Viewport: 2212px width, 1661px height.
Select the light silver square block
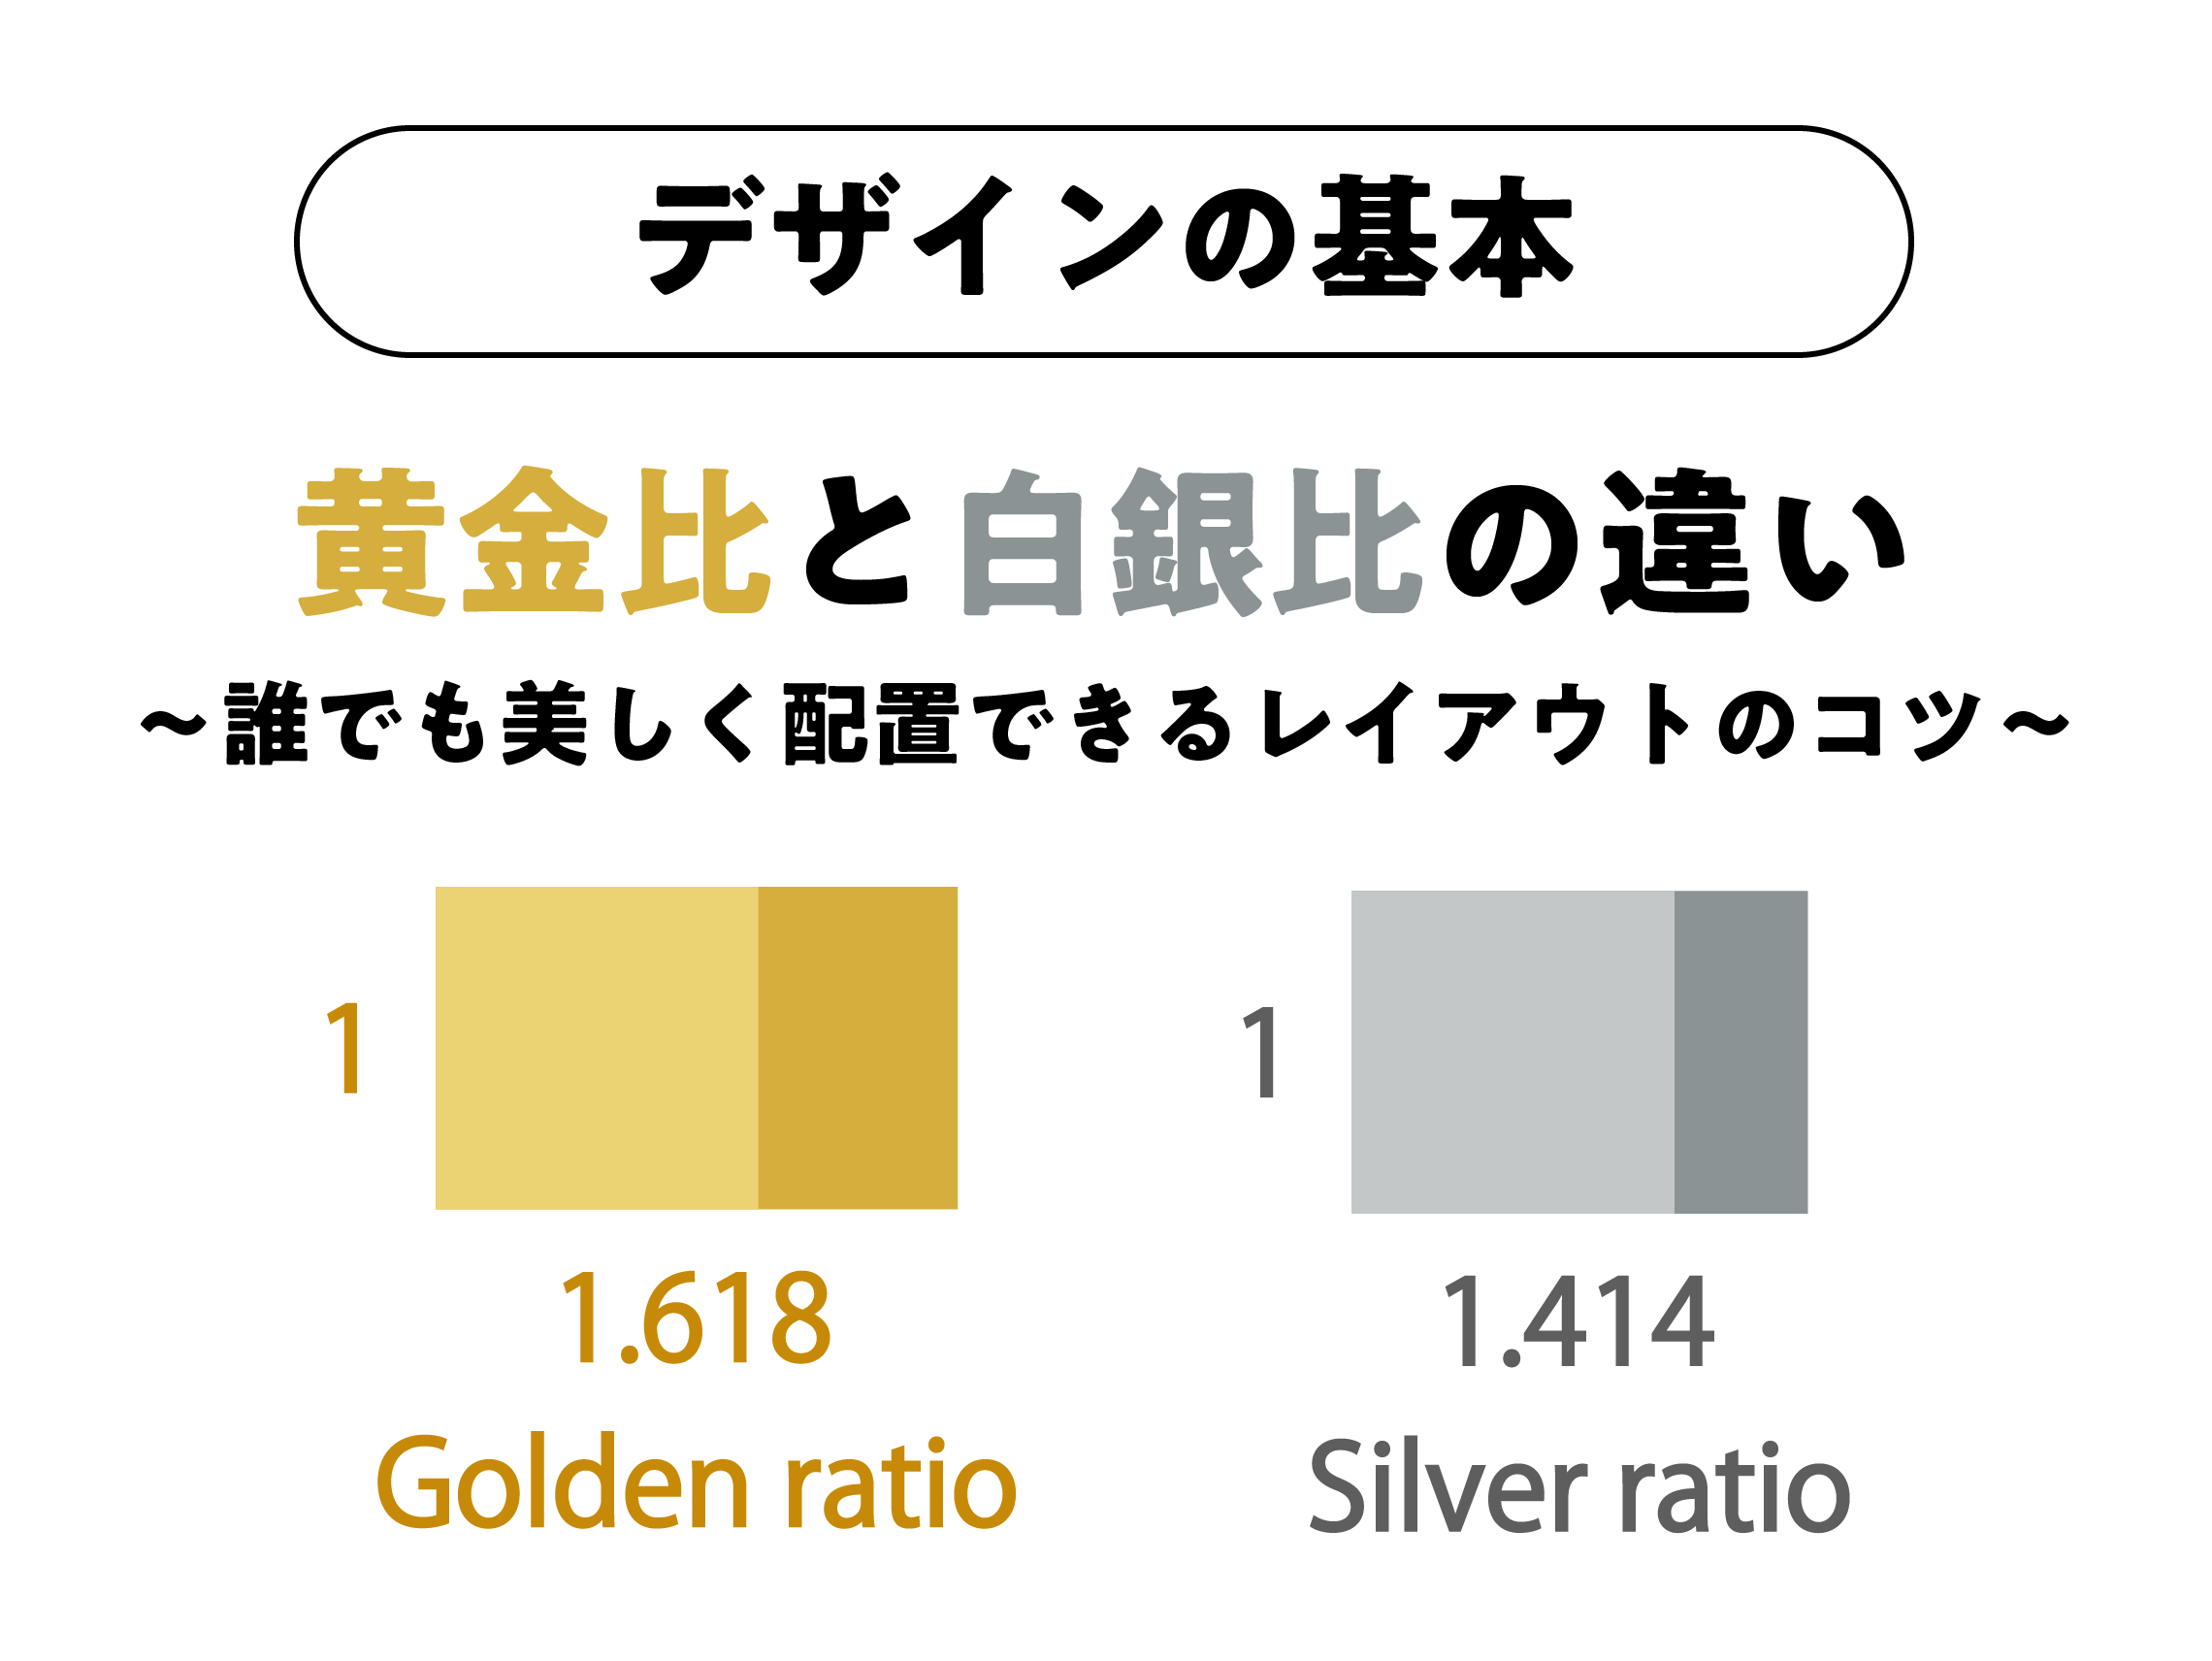point(1512,1052)
